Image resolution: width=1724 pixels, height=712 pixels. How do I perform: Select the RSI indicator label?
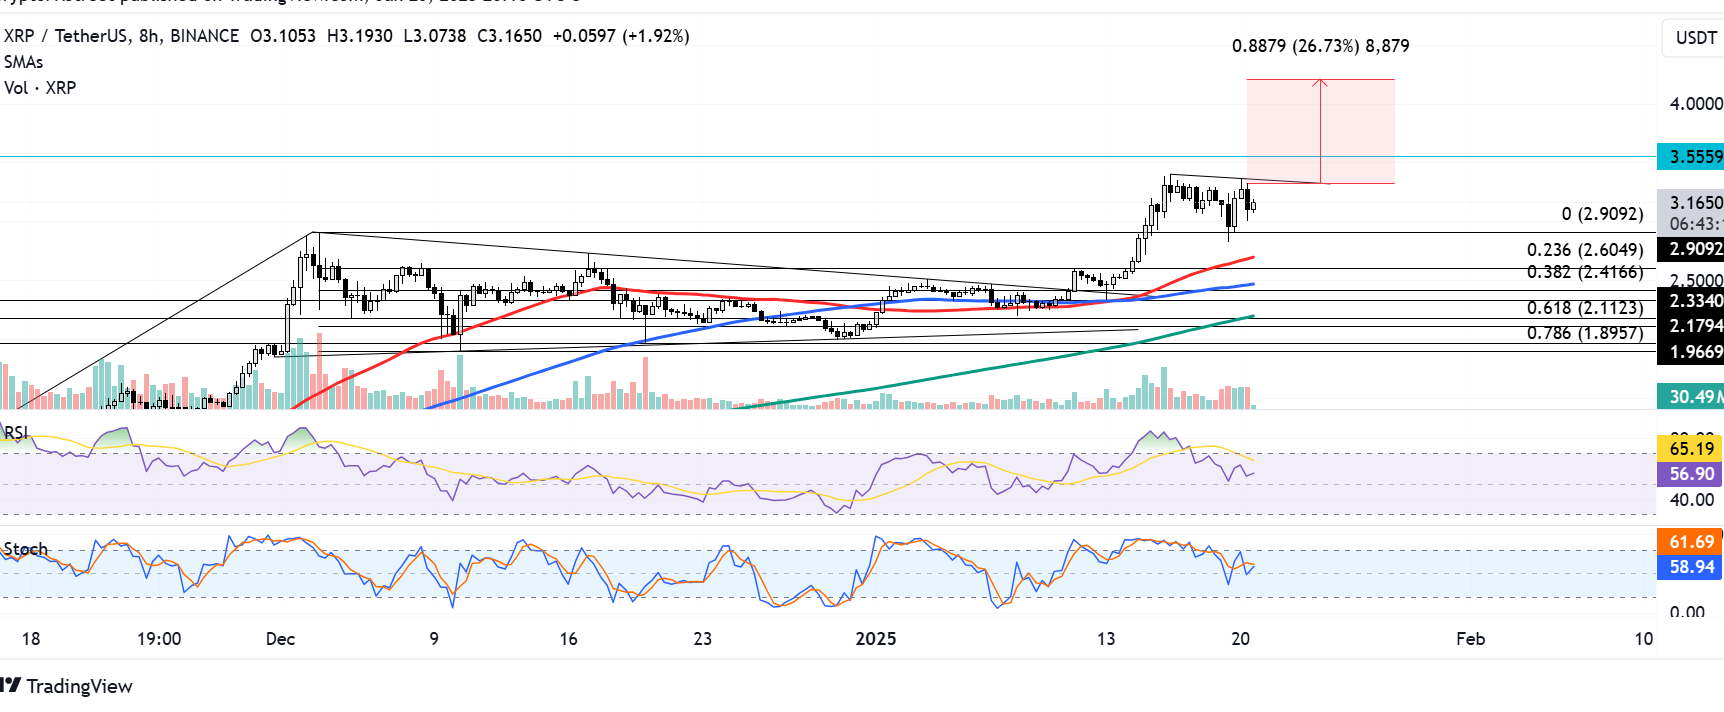tap(16, 433)
